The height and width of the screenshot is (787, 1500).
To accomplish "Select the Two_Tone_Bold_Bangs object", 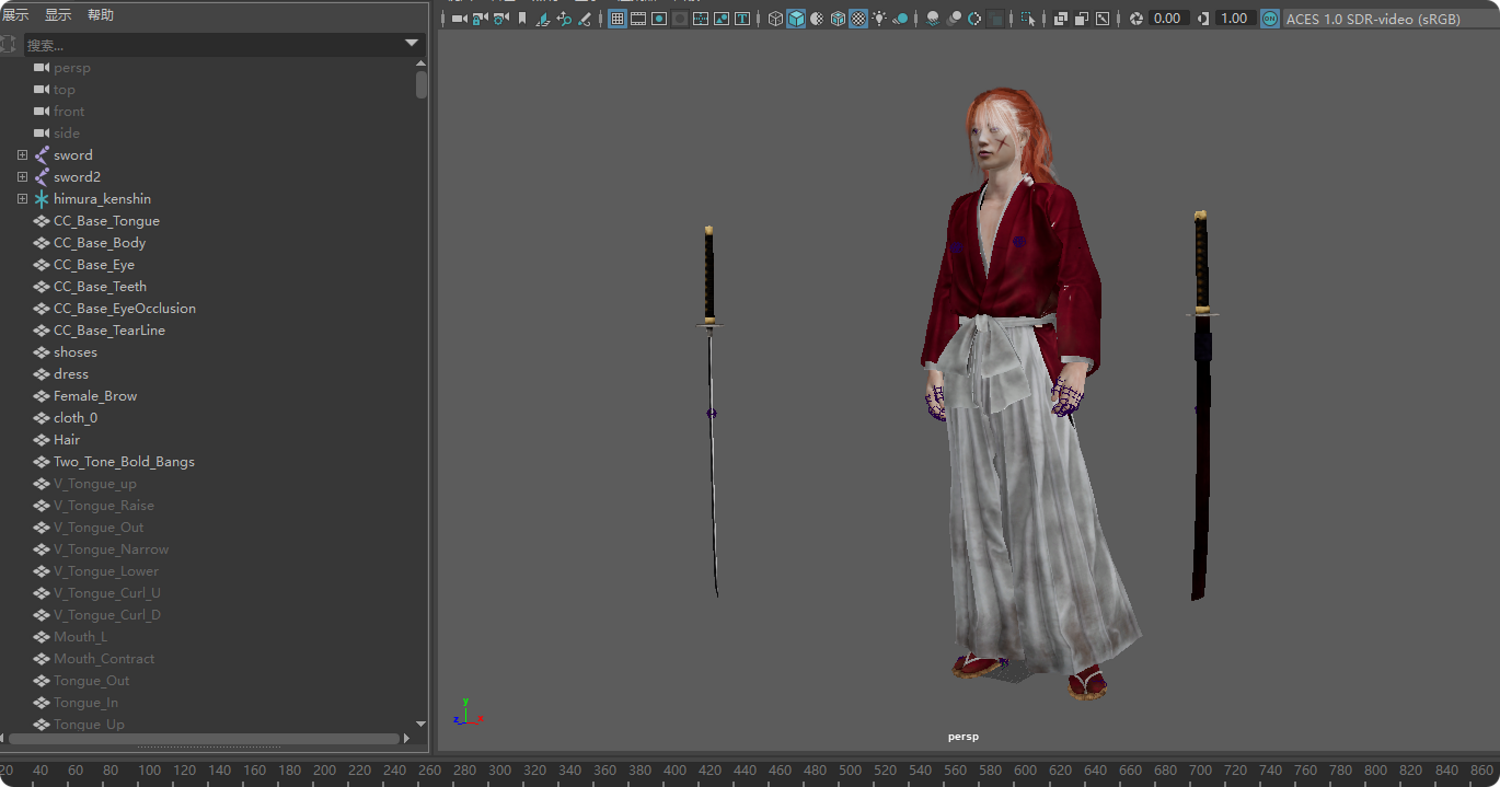I will pos(124,462).
